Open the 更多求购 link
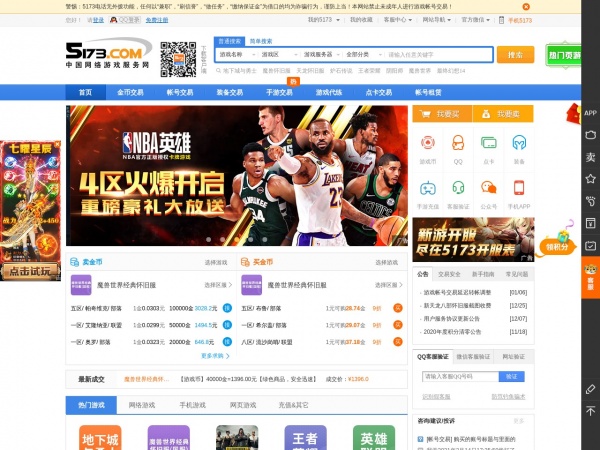 pos(215,356)
